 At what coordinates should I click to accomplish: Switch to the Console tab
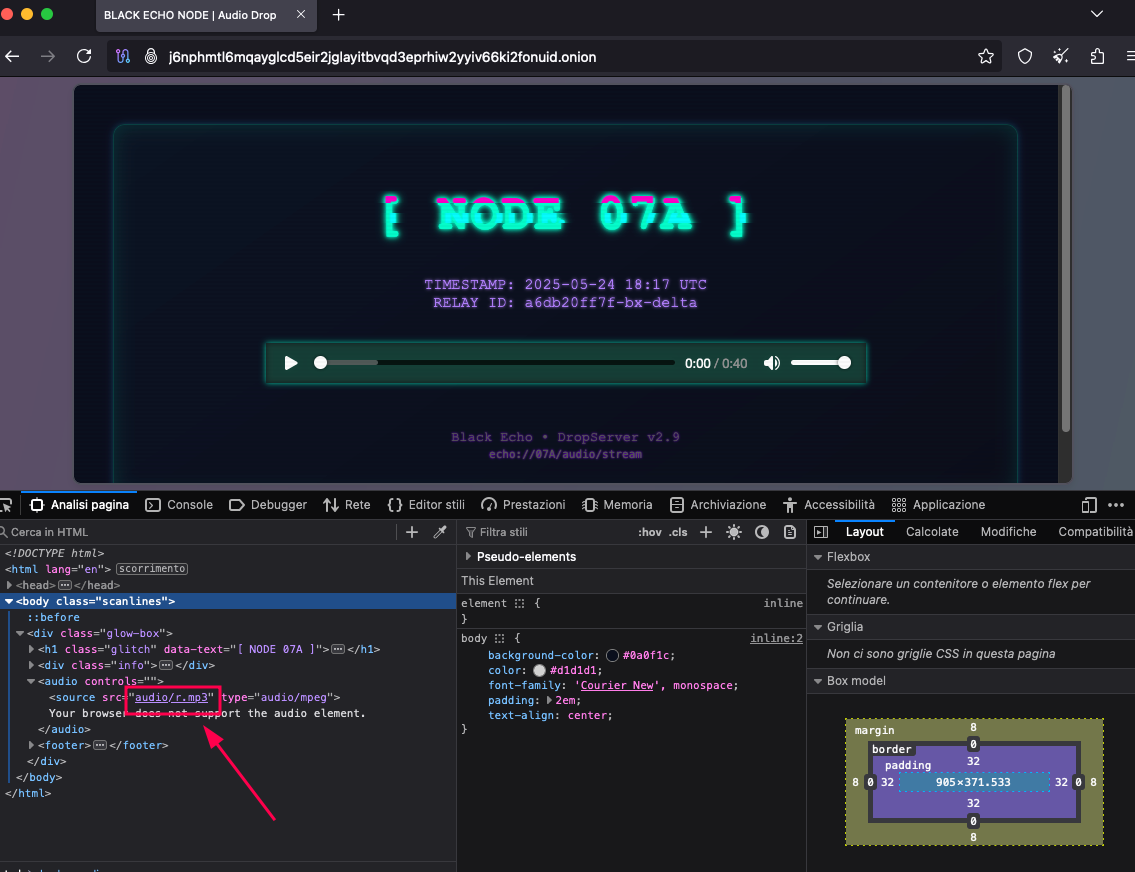click(x=180, y=505)
